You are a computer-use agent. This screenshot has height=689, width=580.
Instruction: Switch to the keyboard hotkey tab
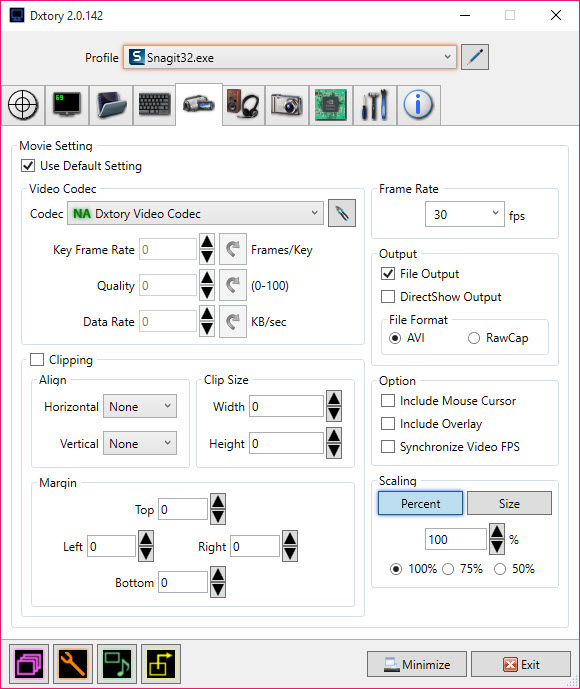(x=155, y=105)
